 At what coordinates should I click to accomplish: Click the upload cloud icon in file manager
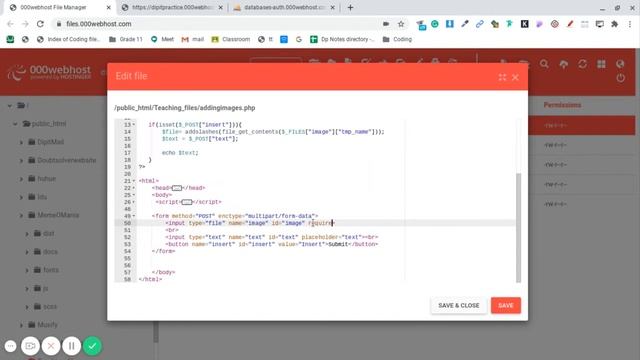tap(563, 64)
